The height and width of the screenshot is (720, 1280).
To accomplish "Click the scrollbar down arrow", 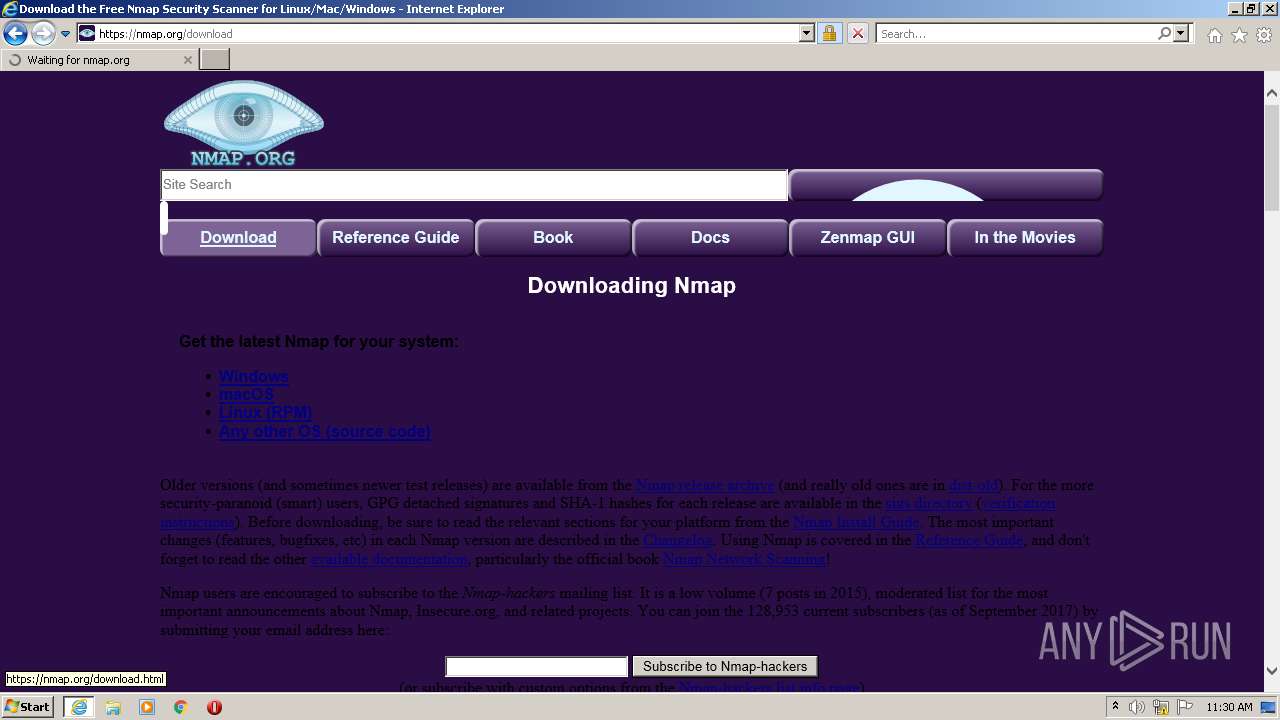I will tap(1272, 671).
